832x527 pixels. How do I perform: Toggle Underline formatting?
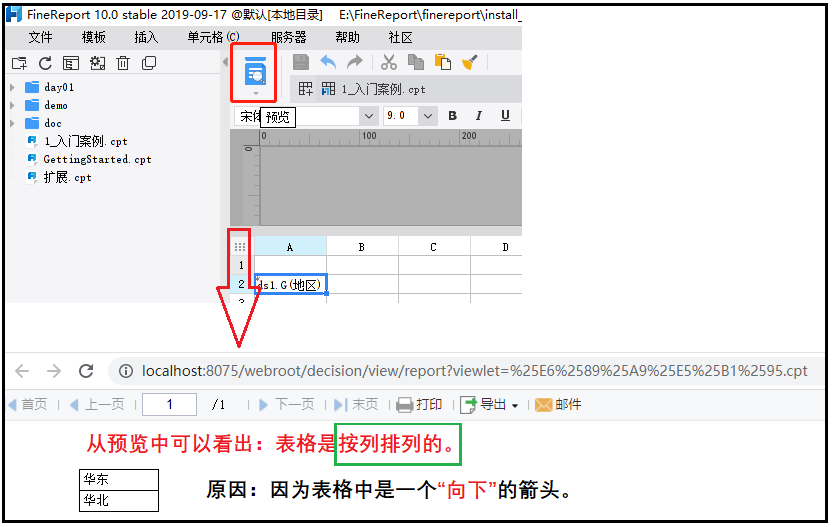click(x=505, y=116)
